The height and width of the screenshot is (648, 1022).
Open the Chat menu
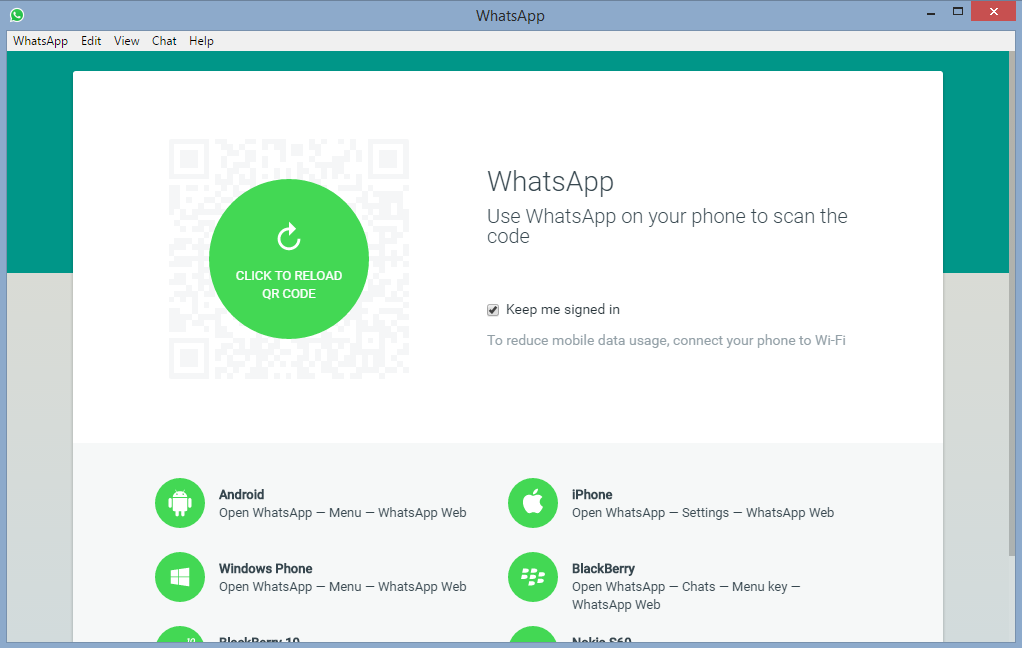[x=164, y=40]
